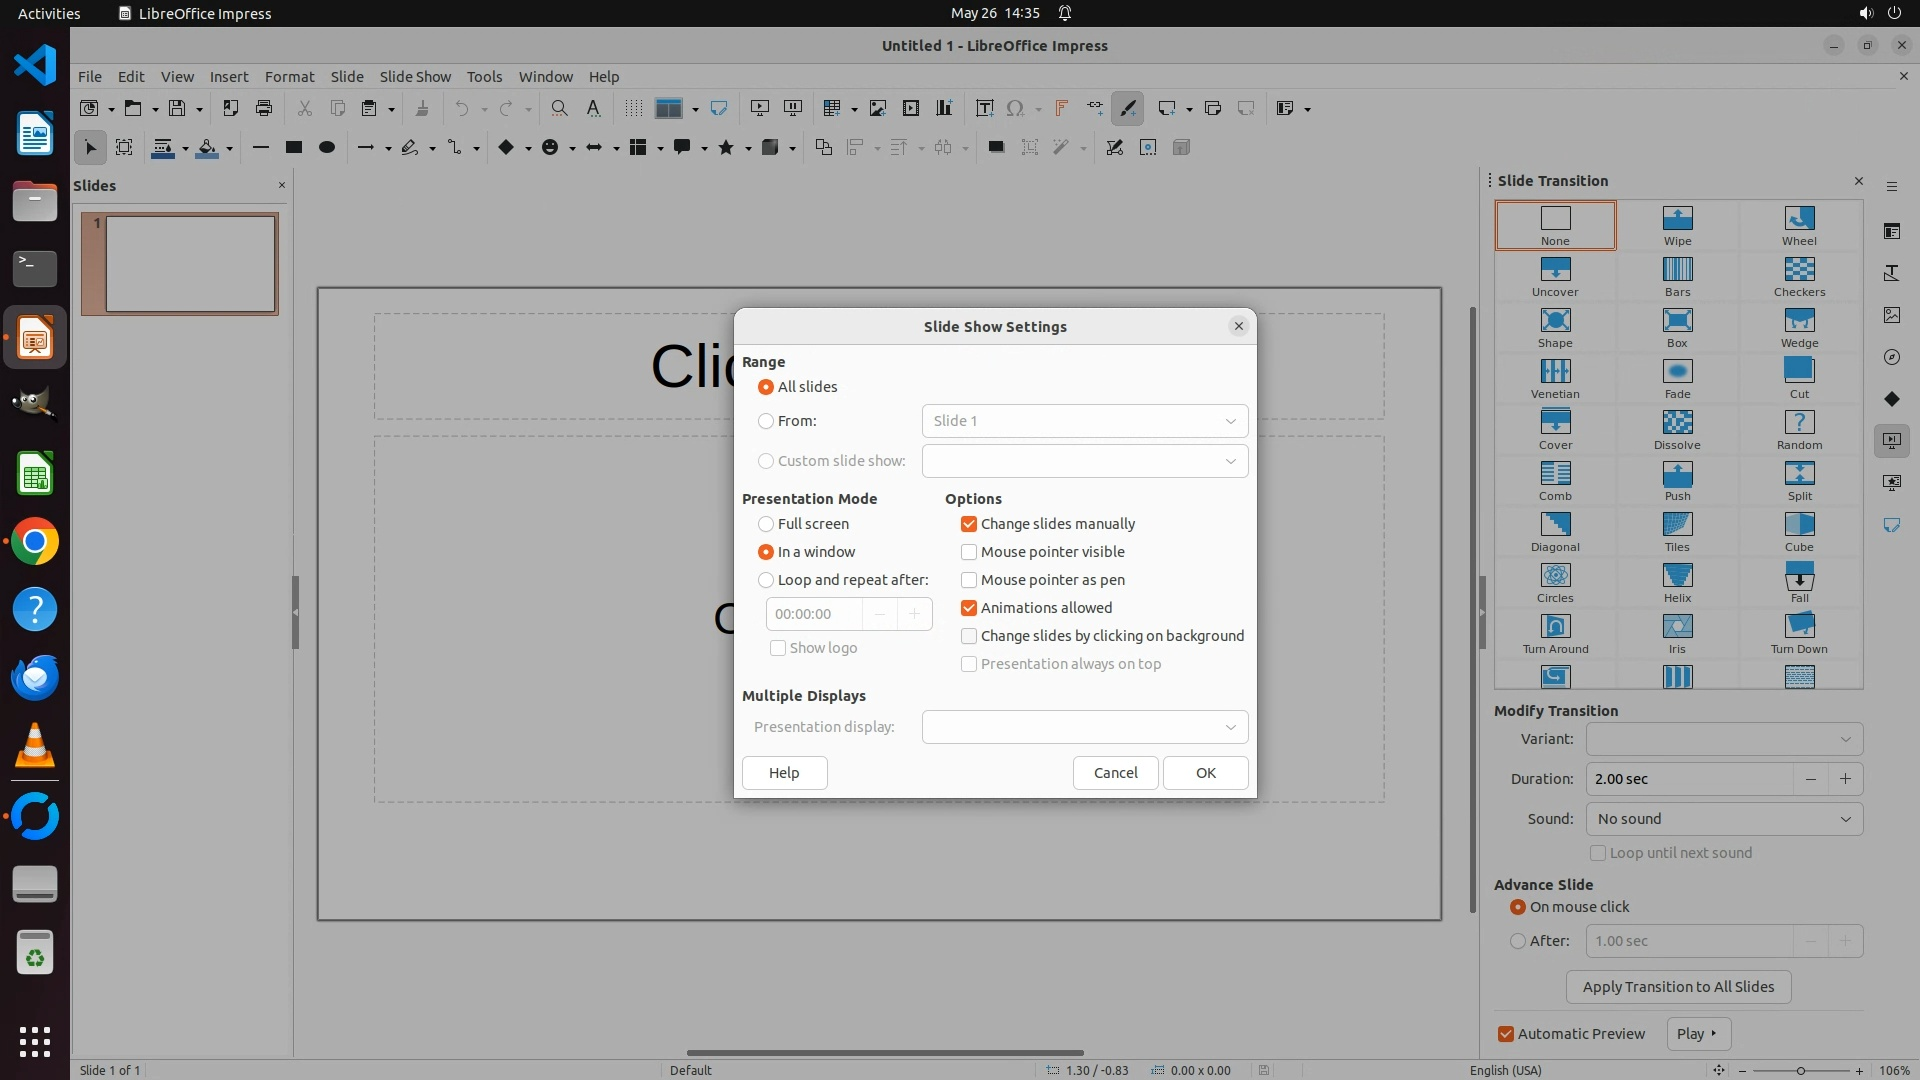This screenshot has height=1080, width=1920.
Task: Enable Mouse pointer visible checkbox
Action: [x=968, y=552]
